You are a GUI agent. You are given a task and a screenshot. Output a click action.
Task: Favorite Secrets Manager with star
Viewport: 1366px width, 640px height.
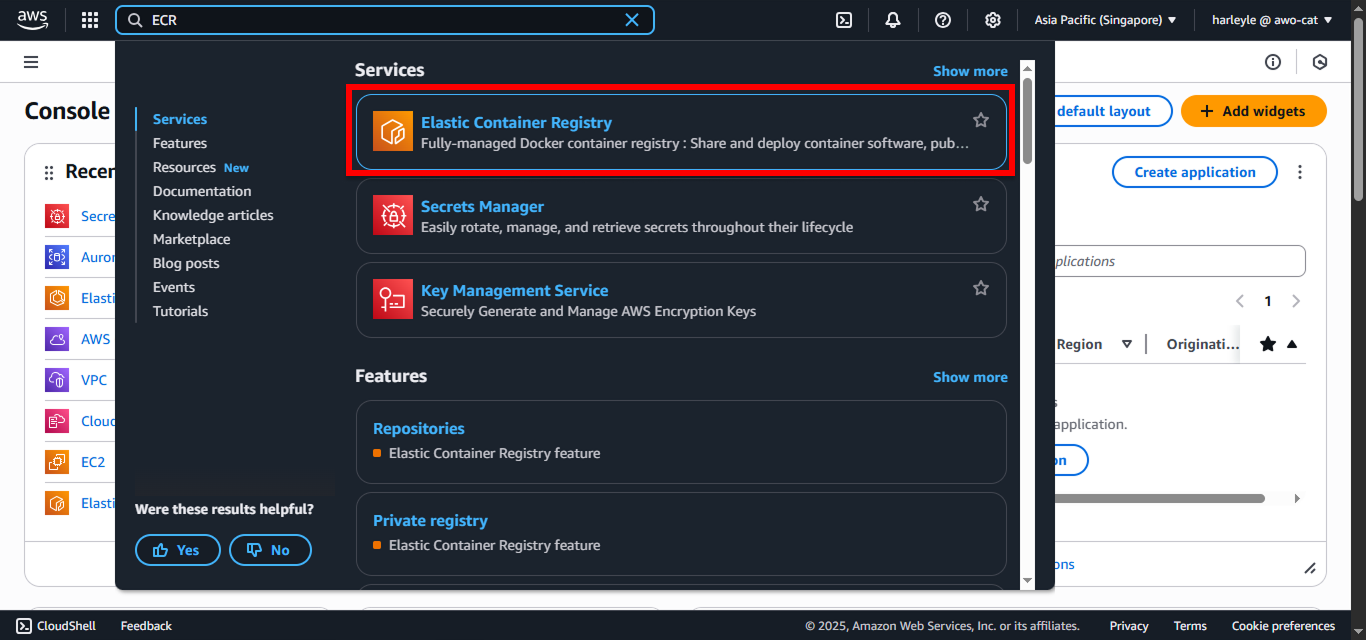(x=981, y=204)
